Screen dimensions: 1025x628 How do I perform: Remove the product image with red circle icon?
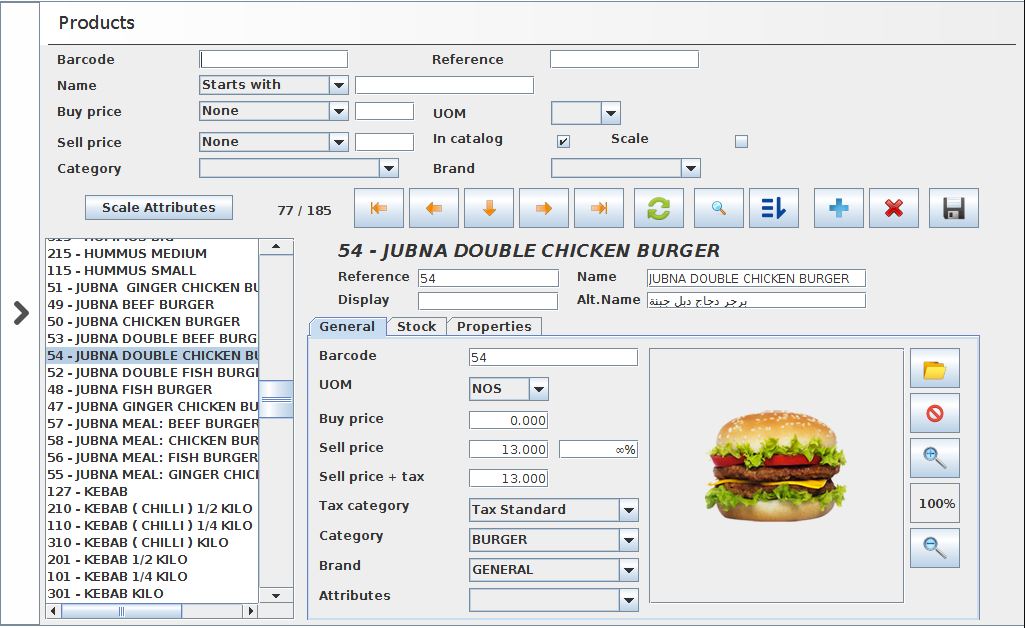click(934, 413)
